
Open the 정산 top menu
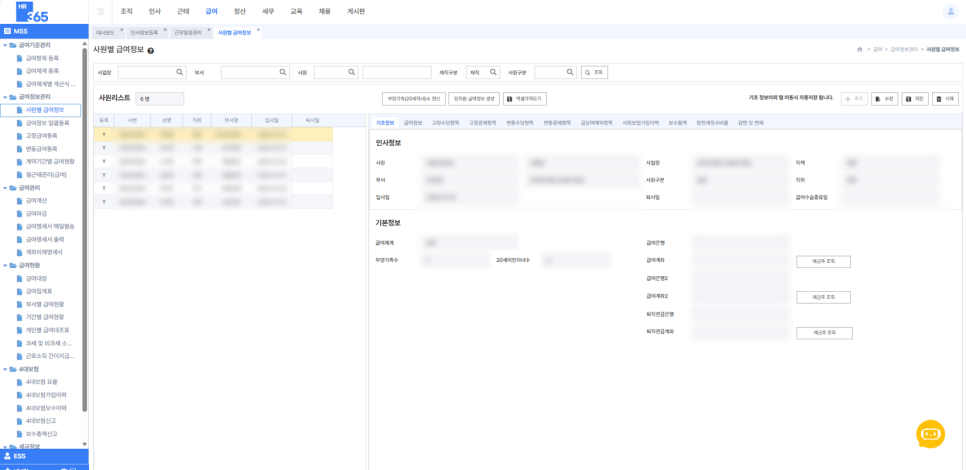[240, 12]
